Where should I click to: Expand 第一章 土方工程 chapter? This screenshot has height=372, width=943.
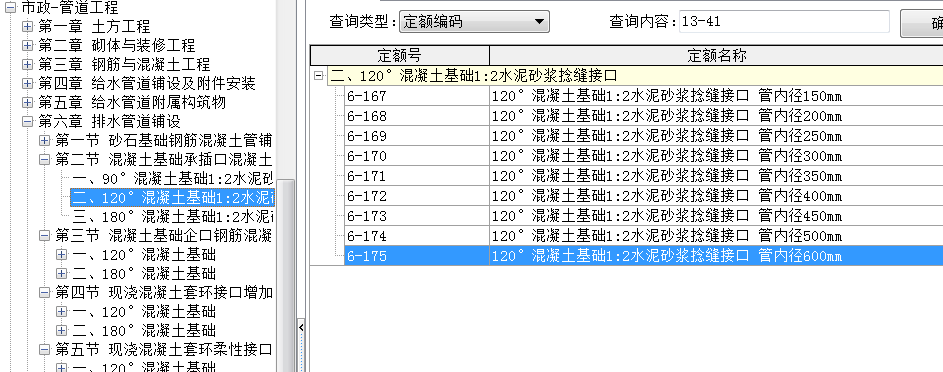[x=27, y=26]
